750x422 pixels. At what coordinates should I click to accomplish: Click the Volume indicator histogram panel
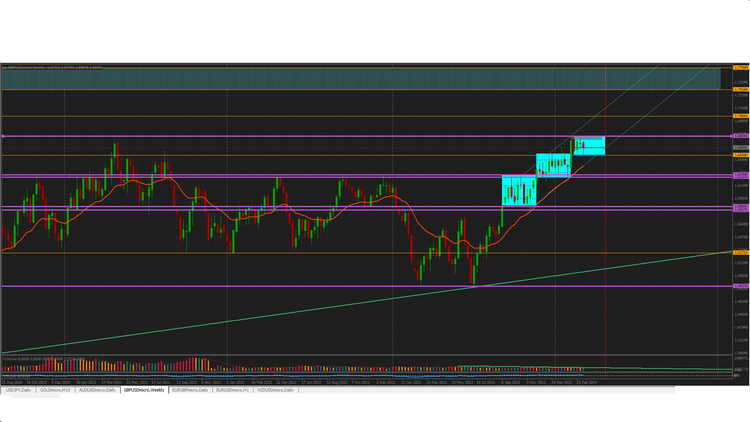pyautogui.click(x=366, y=364)
